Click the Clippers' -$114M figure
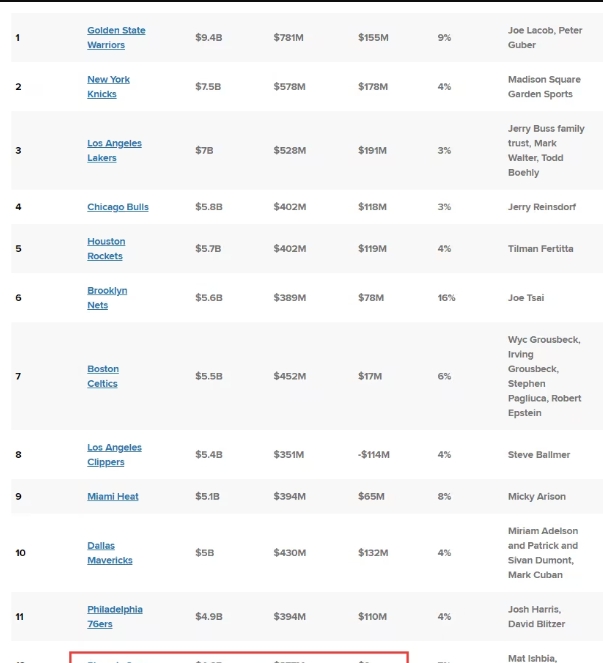 coord(373,455)
